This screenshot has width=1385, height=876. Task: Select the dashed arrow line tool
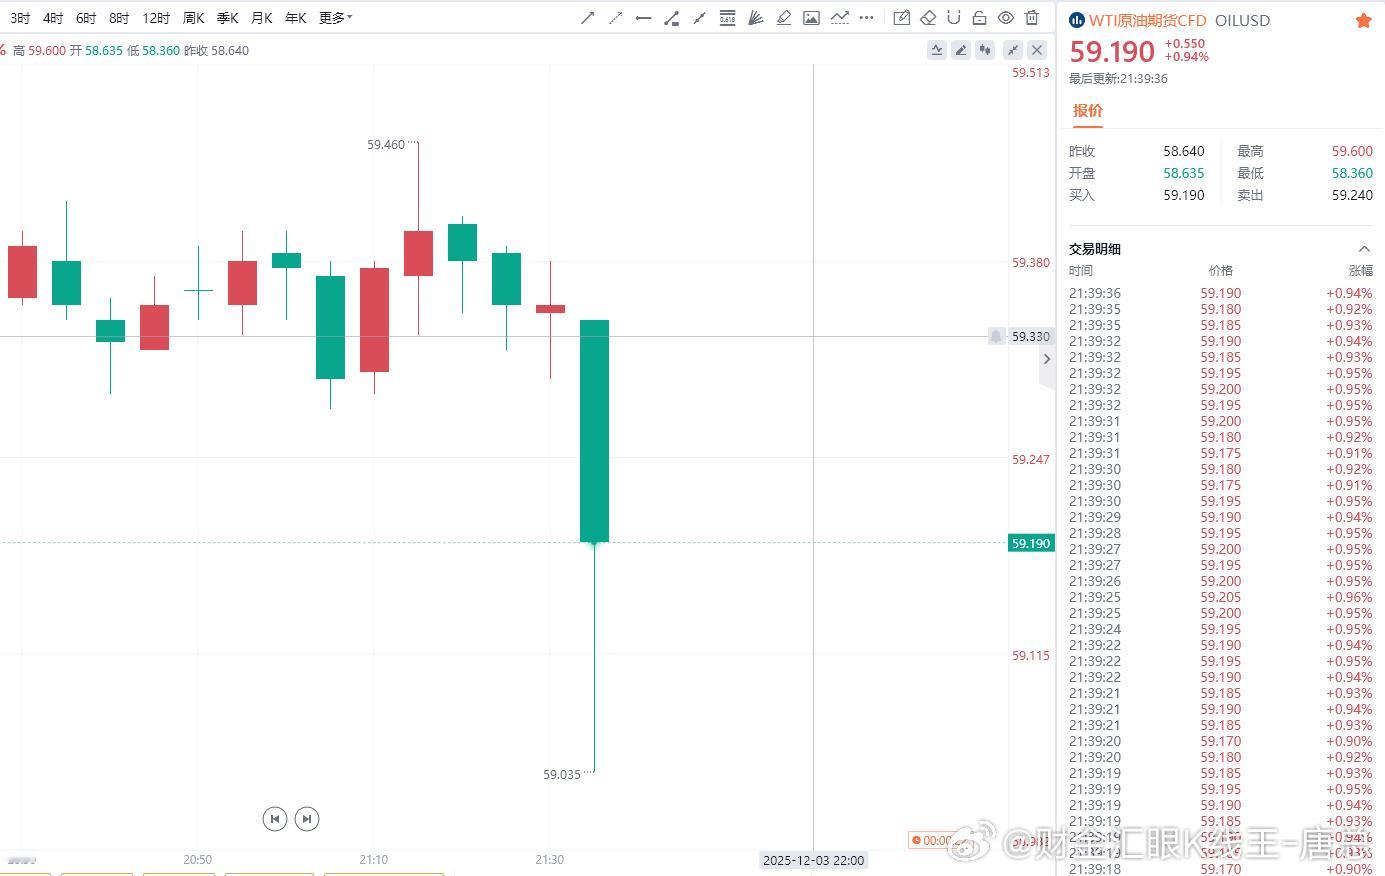616,18
